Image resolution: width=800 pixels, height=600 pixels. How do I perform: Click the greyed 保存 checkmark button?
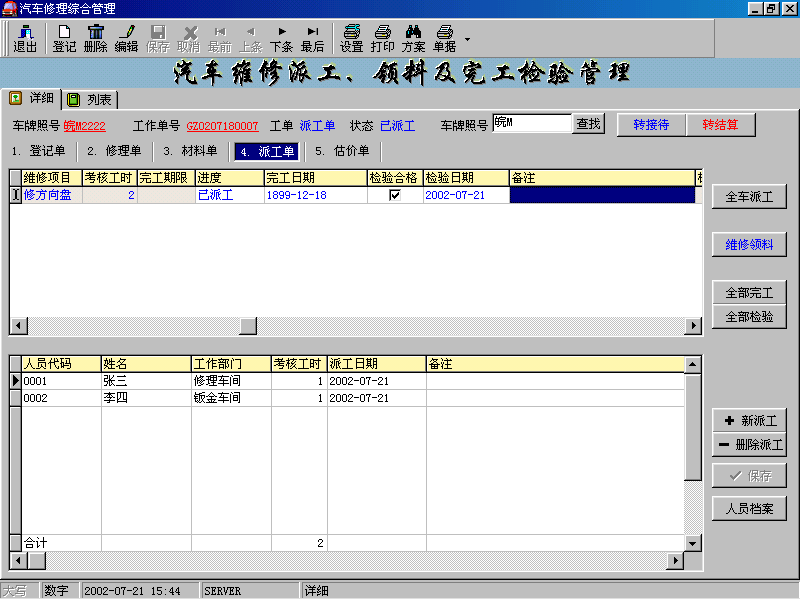(x=749, y=476)
